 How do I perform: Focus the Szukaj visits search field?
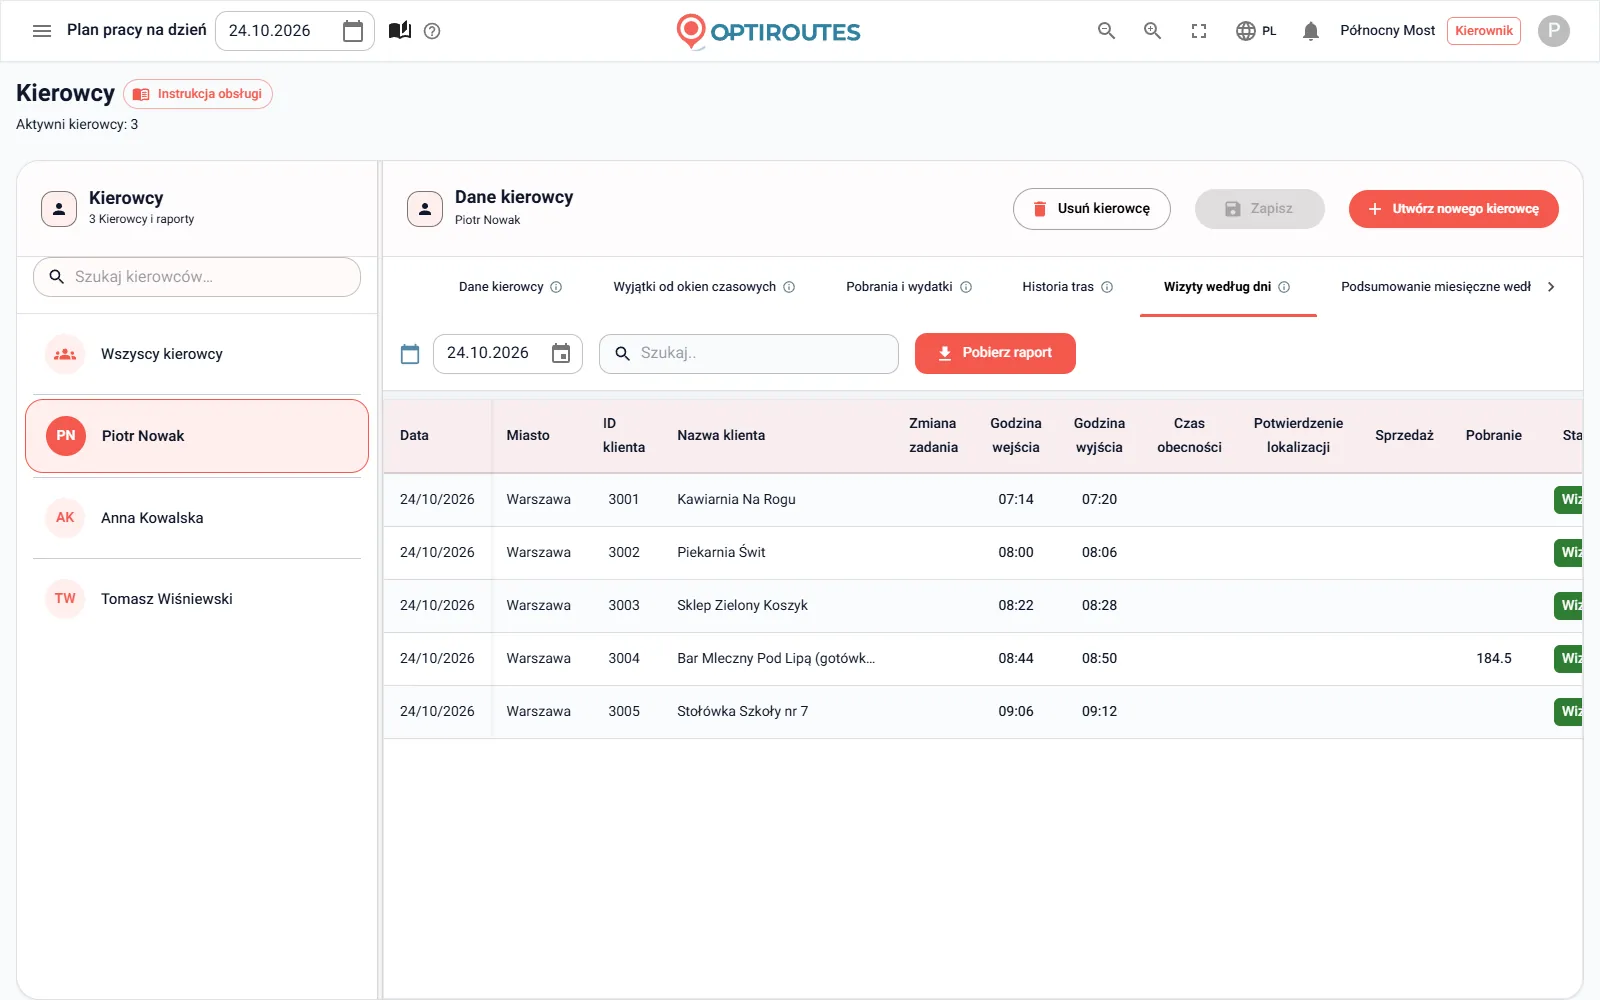click(x=749, y=354)
